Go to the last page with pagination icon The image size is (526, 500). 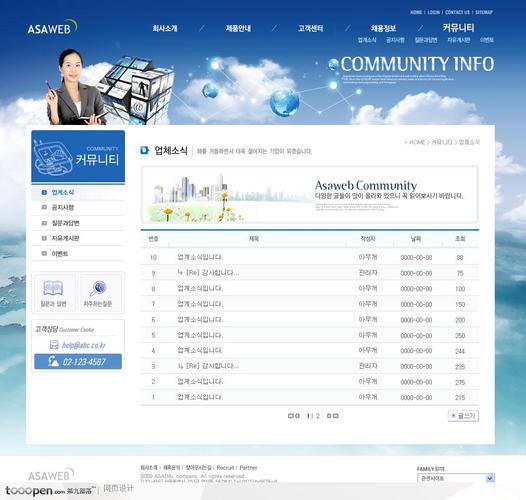(x=336, y=416)
